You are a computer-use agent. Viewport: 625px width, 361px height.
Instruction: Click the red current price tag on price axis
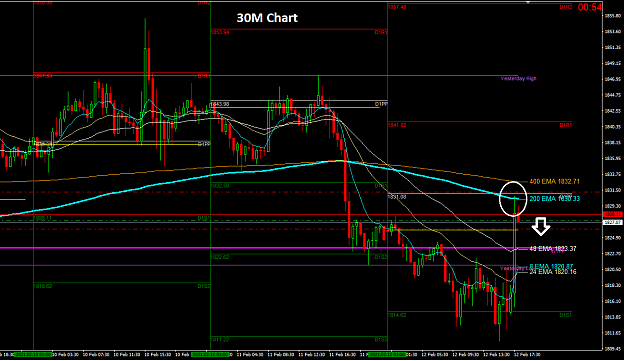[x=613, y=214]
